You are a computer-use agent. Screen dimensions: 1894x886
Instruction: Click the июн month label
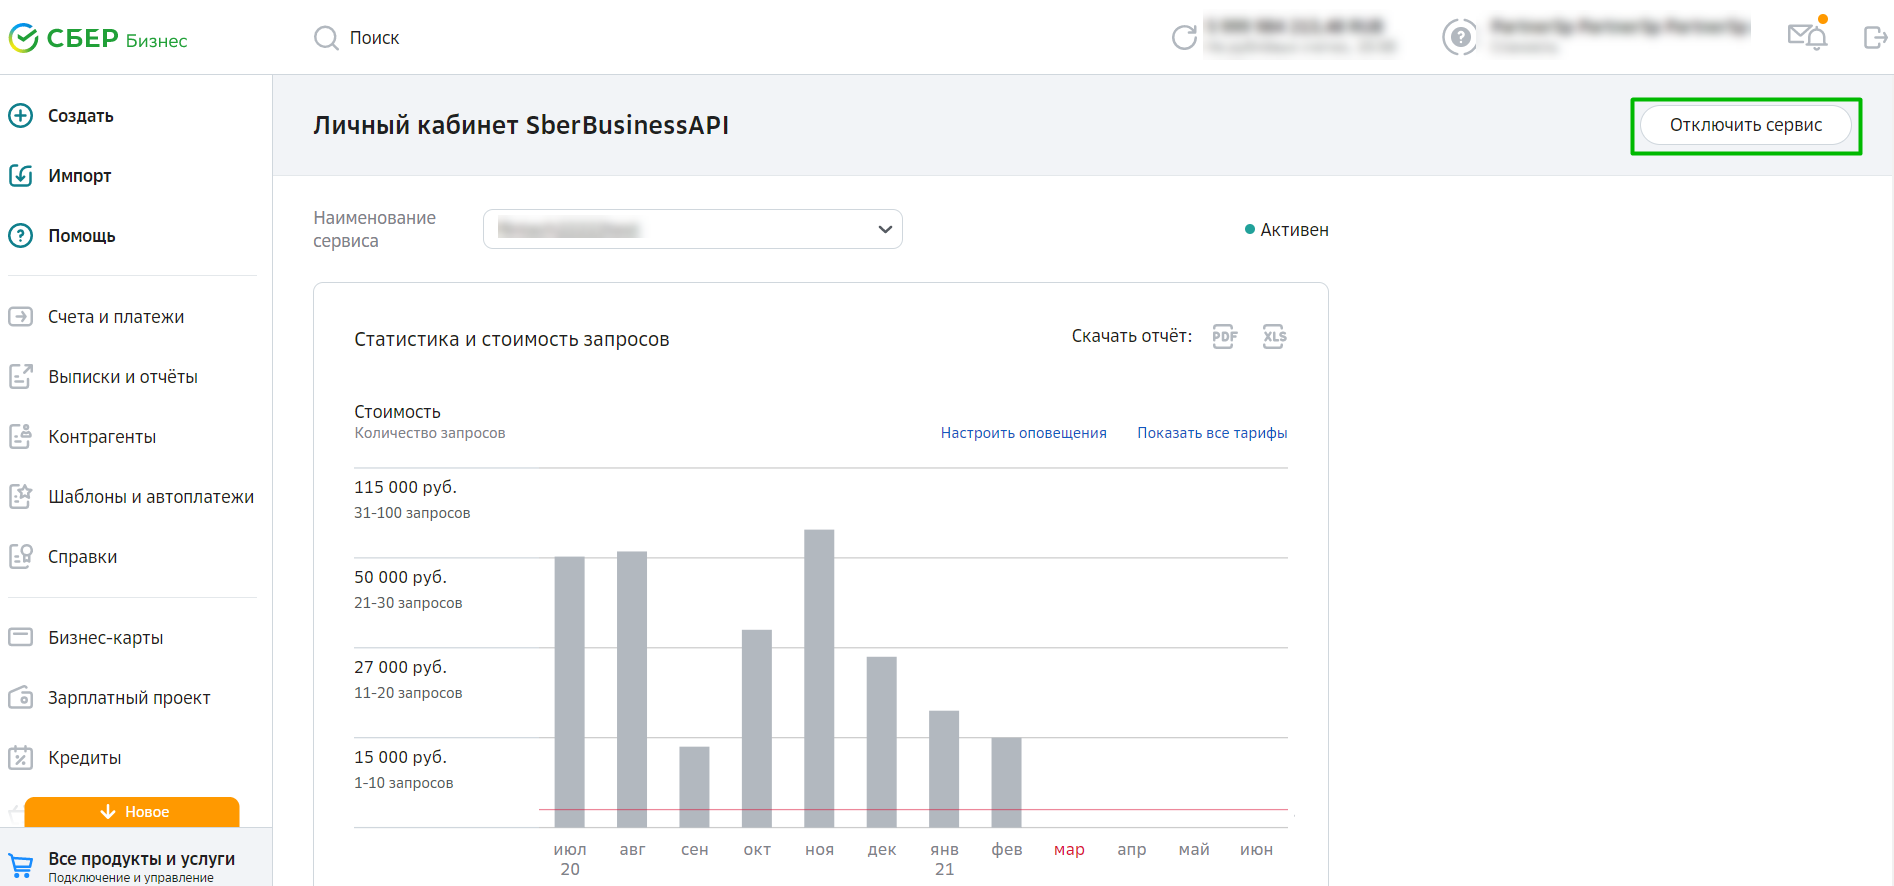(x=1257, y=850)
